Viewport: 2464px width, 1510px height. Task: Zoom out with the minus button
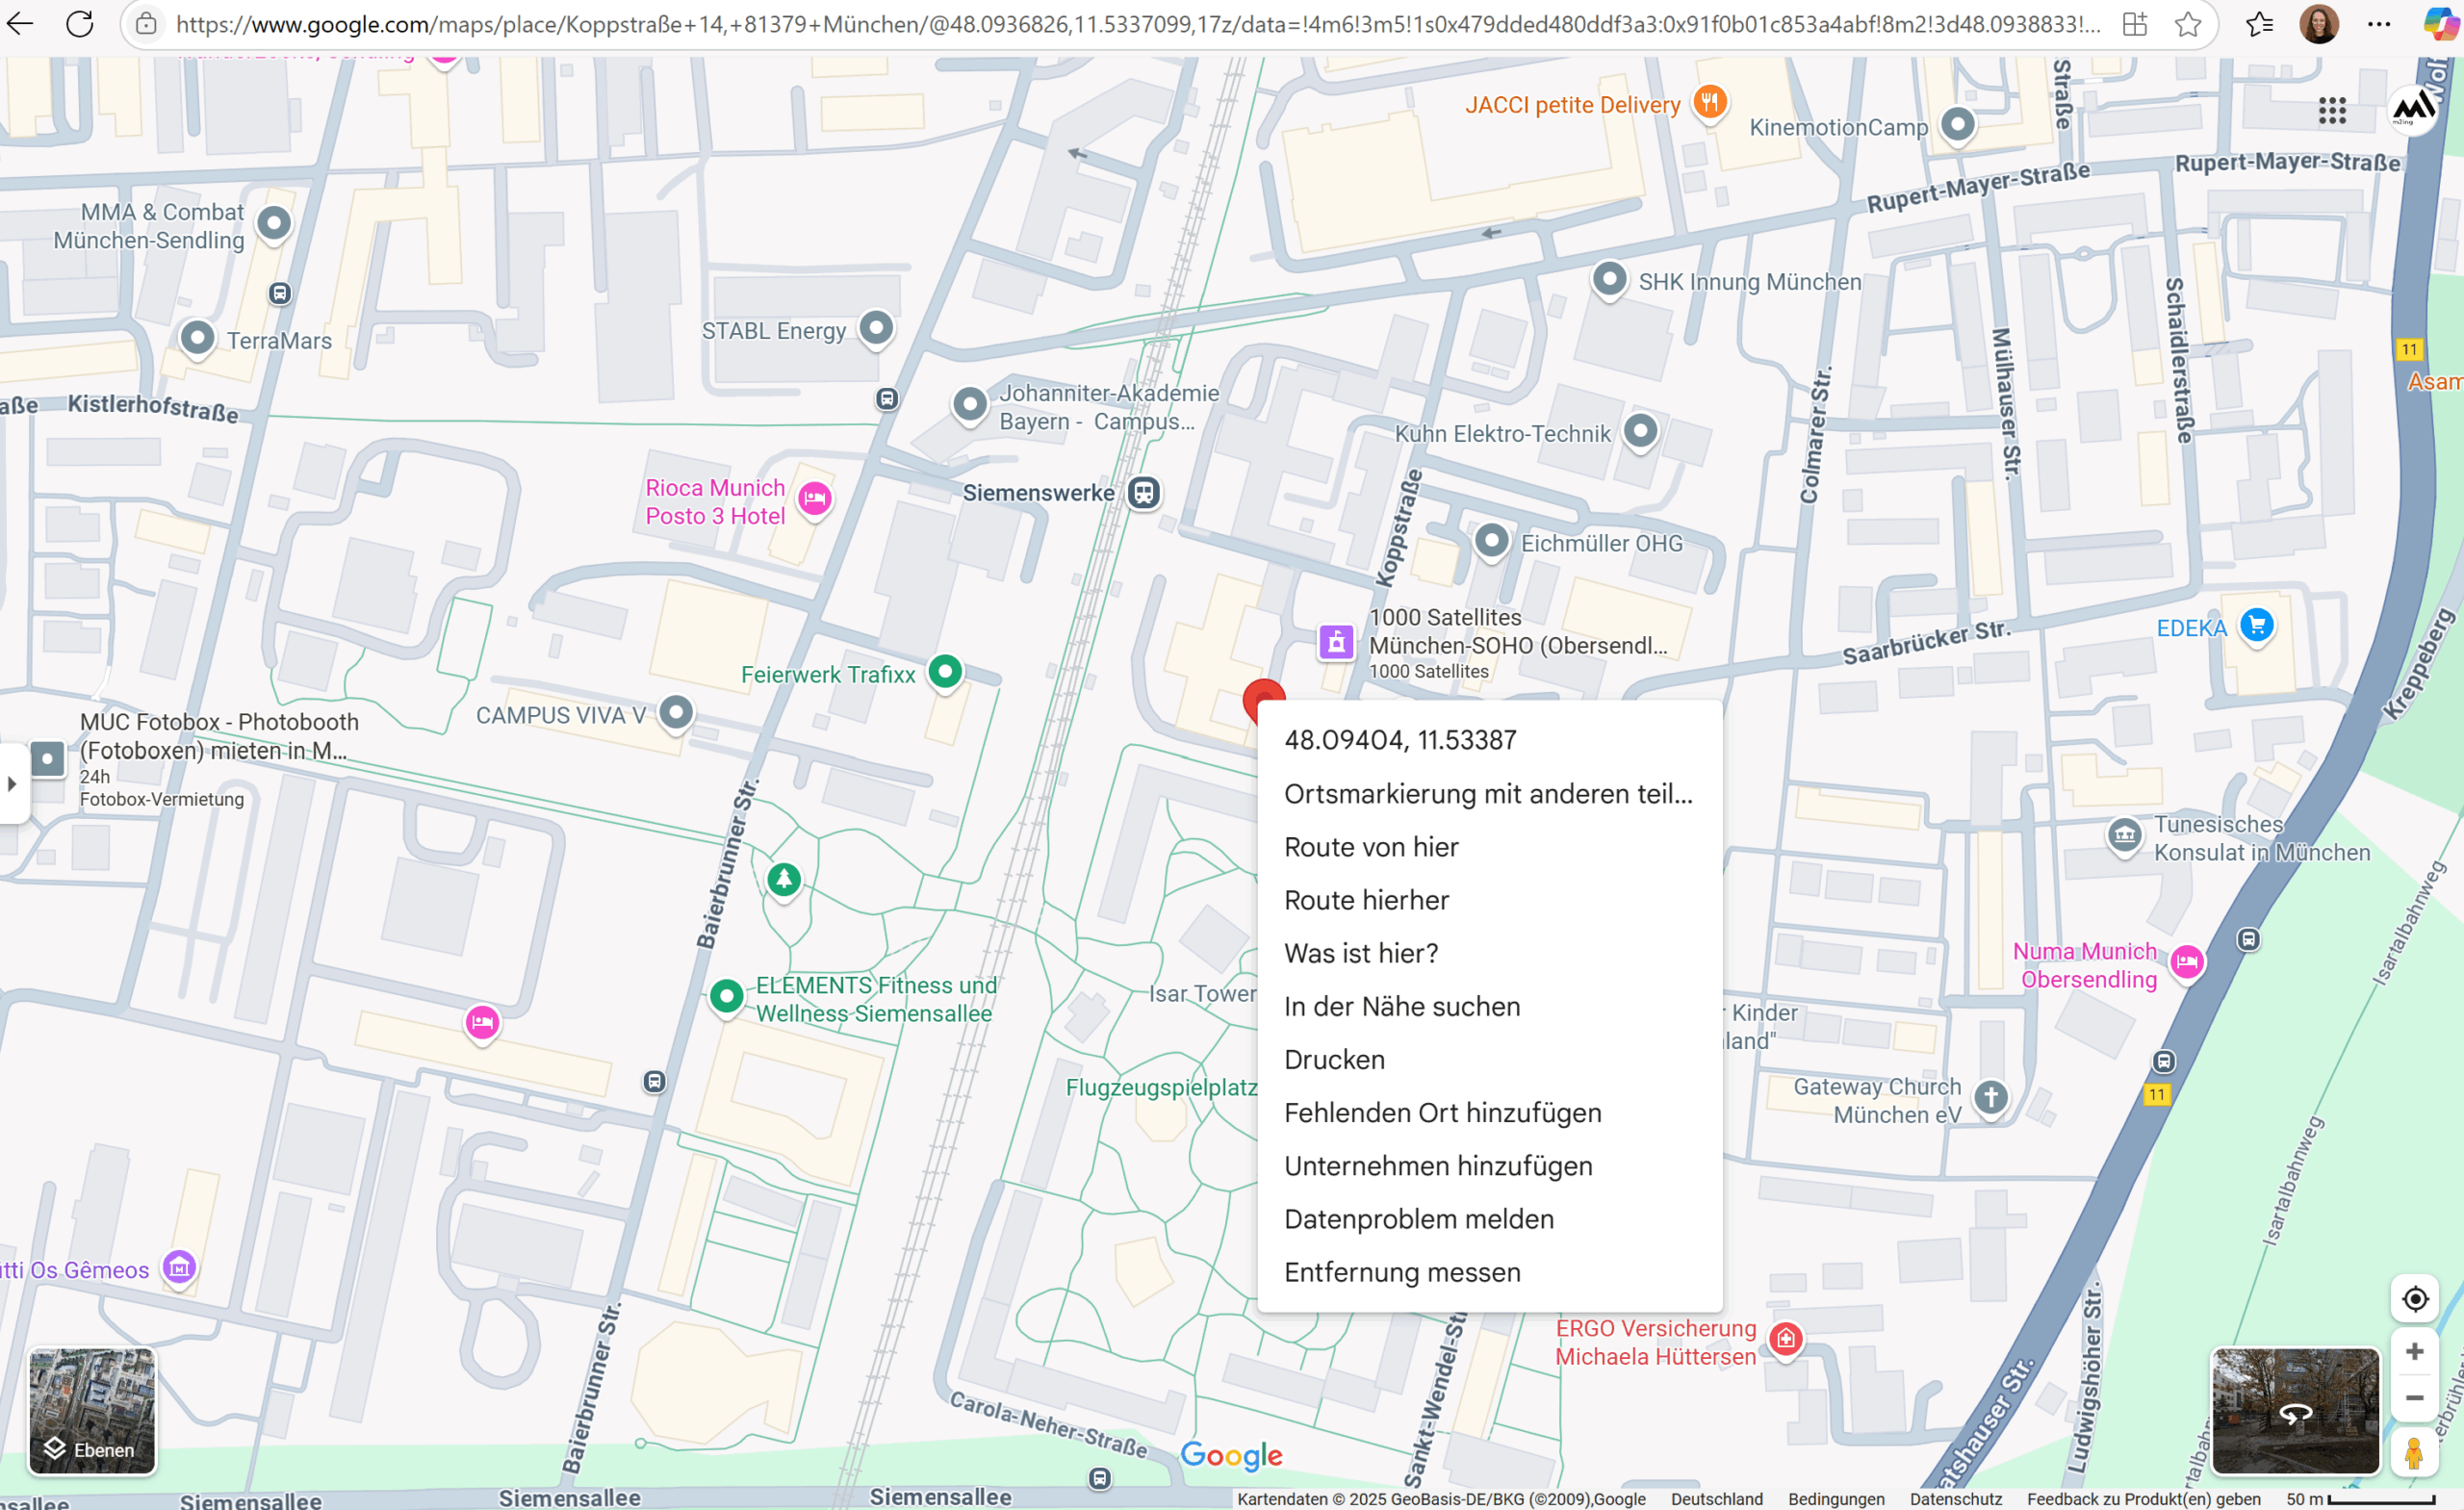pyautogui.click(x=2414, y=1398)
